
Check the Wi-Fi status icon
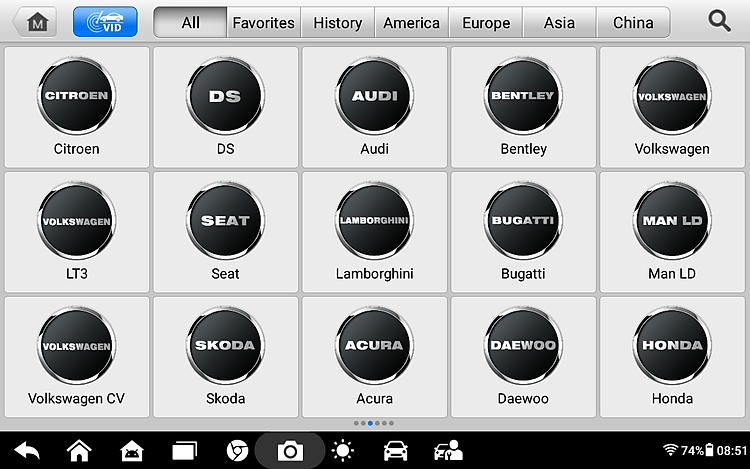[671, 450]
